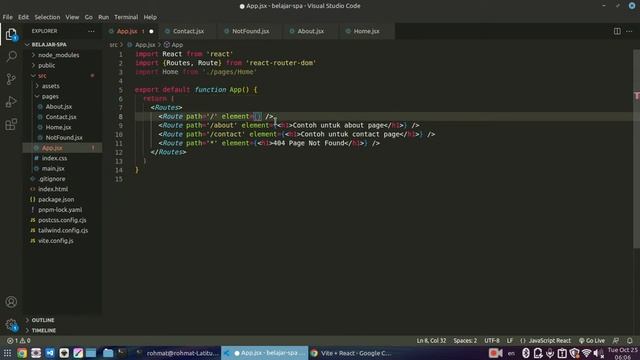This screenshot has height=360, width=640.
Task: Click the src breadcrumb segment
Action: (113, 45)
